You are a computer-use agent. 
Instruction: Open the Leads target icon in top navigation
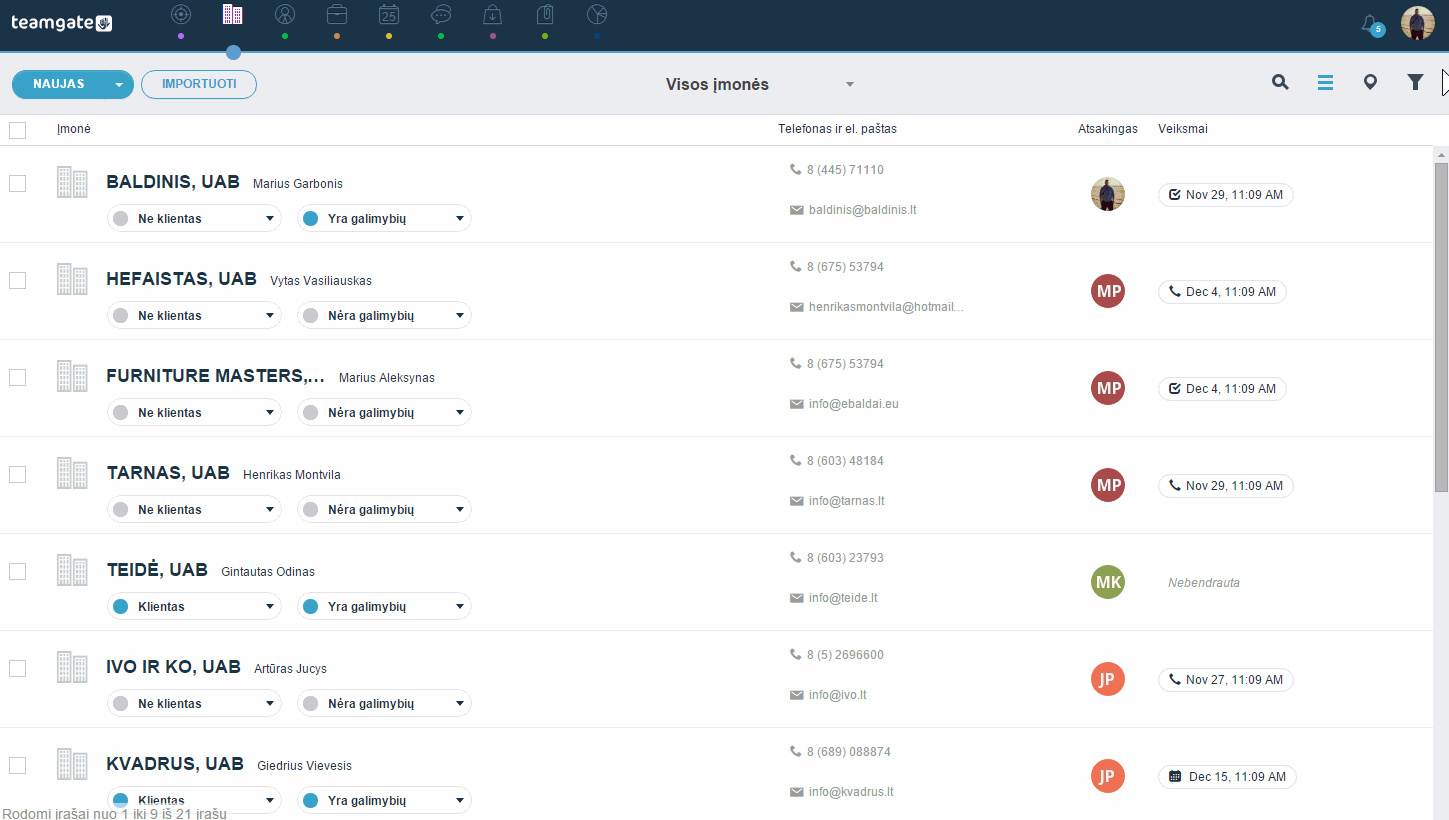180,14
